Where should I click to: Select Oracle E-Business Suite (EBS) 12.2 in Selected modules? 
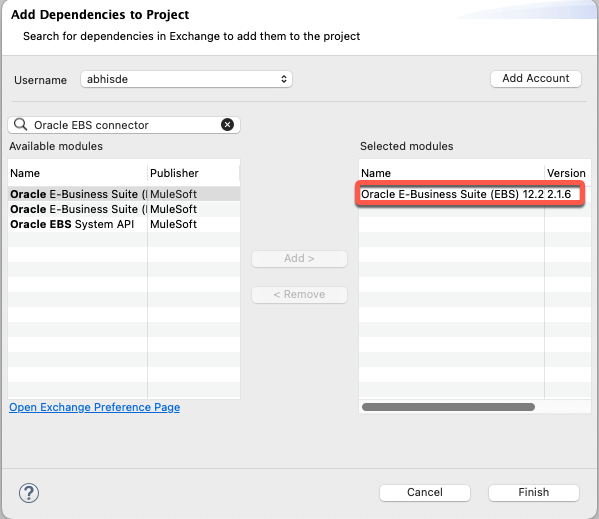470,194
